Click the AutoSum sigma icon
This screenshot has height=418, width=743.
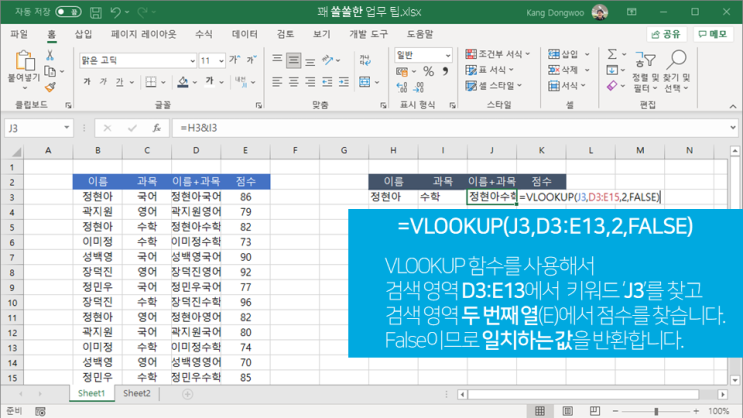point(612,54)
